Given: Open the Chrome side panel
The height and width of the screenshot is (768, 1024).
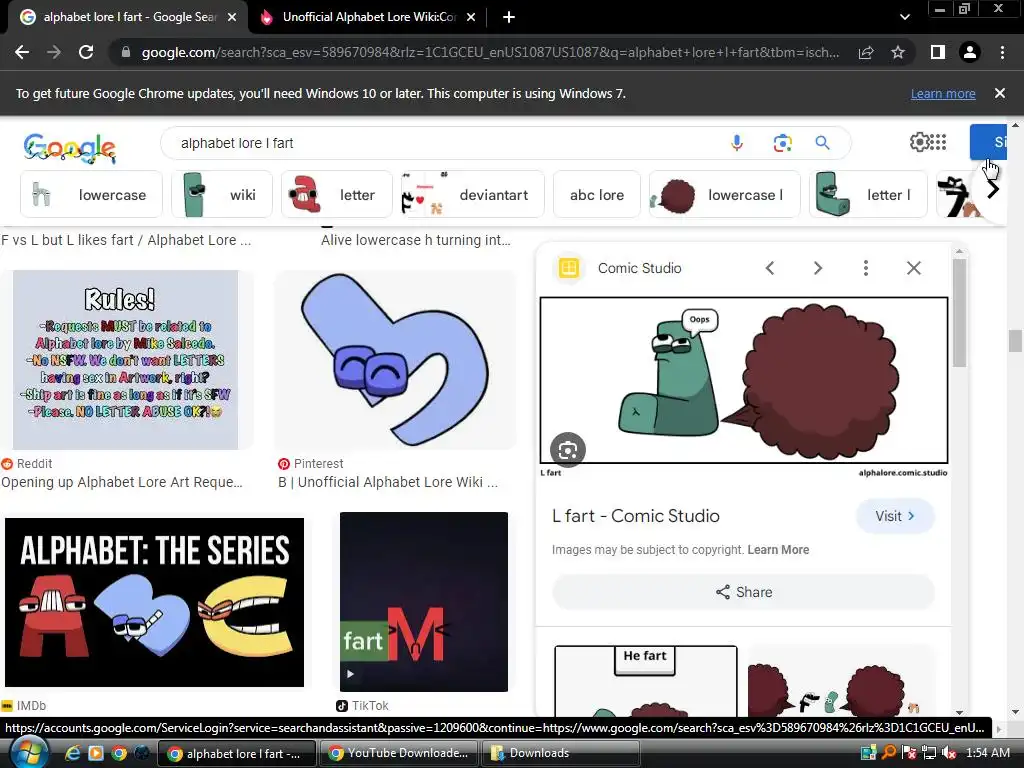Looking at the screenshot, I should click(938, 52).
